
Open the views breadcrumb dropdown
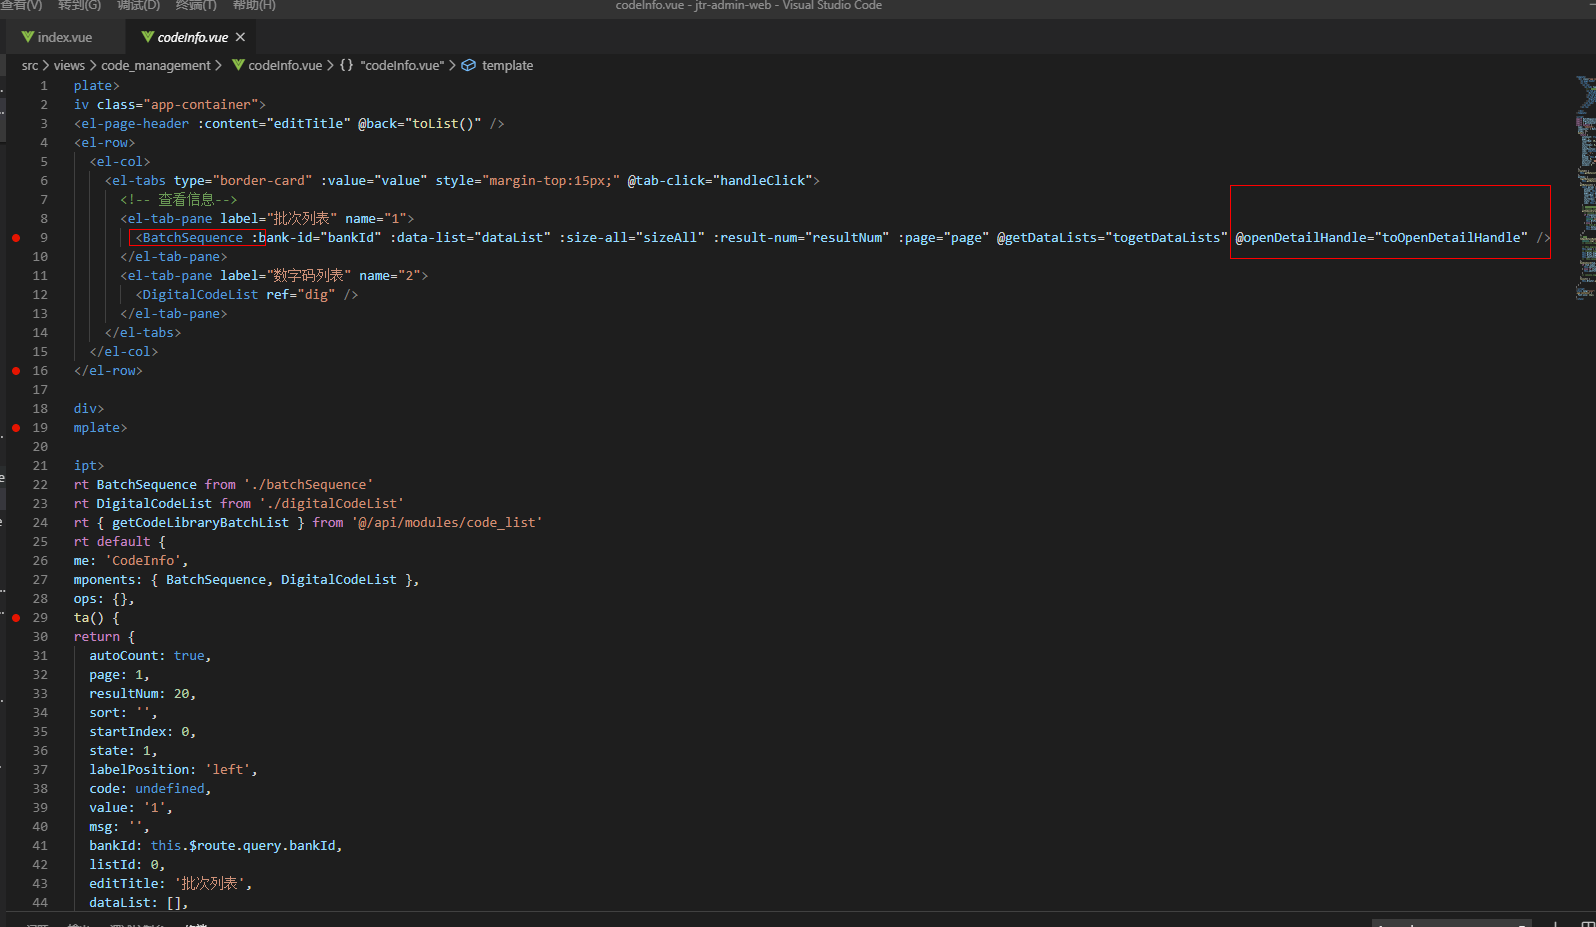[69, 65]
